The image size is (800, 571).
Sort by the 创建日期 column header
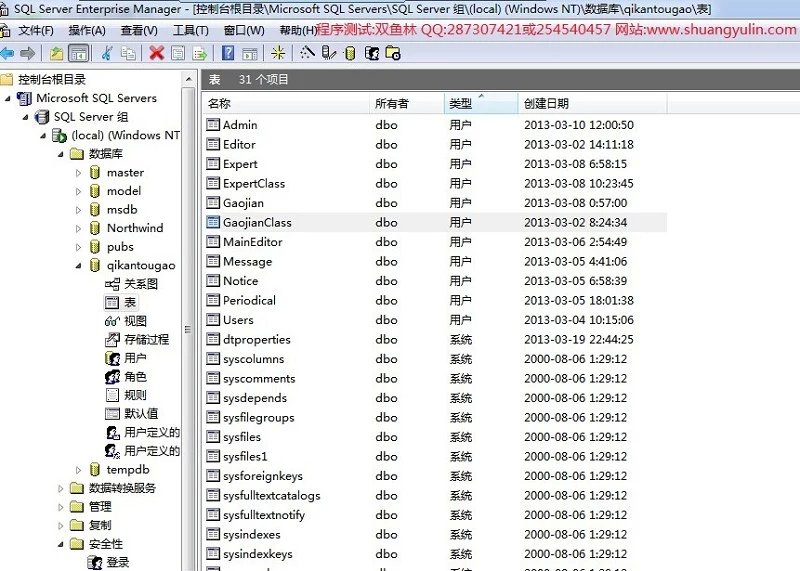593,104
